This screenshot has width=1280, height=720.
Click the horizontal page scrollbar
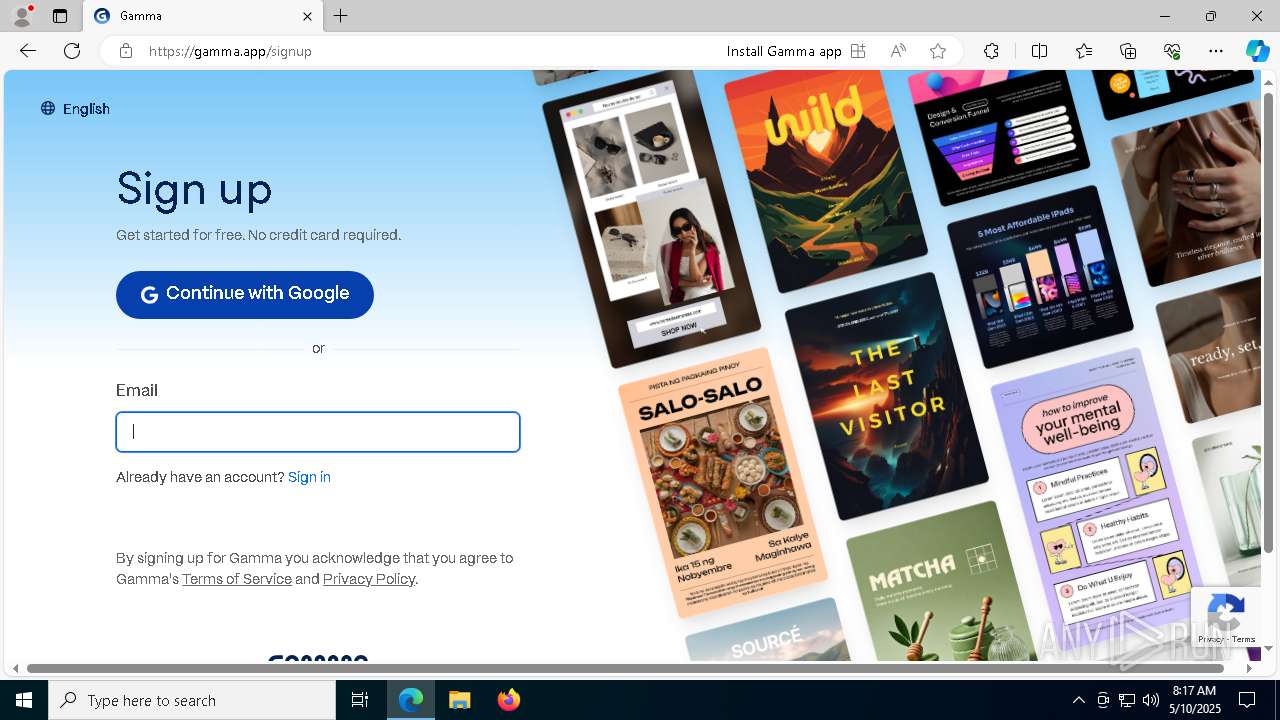625,668
